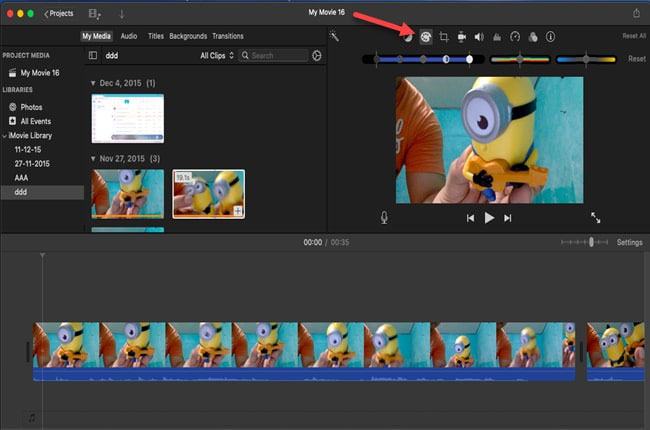The width and height of the screenshot is (650, 430).
Task: Go back to Projects
Action: (x=58, y=13)
